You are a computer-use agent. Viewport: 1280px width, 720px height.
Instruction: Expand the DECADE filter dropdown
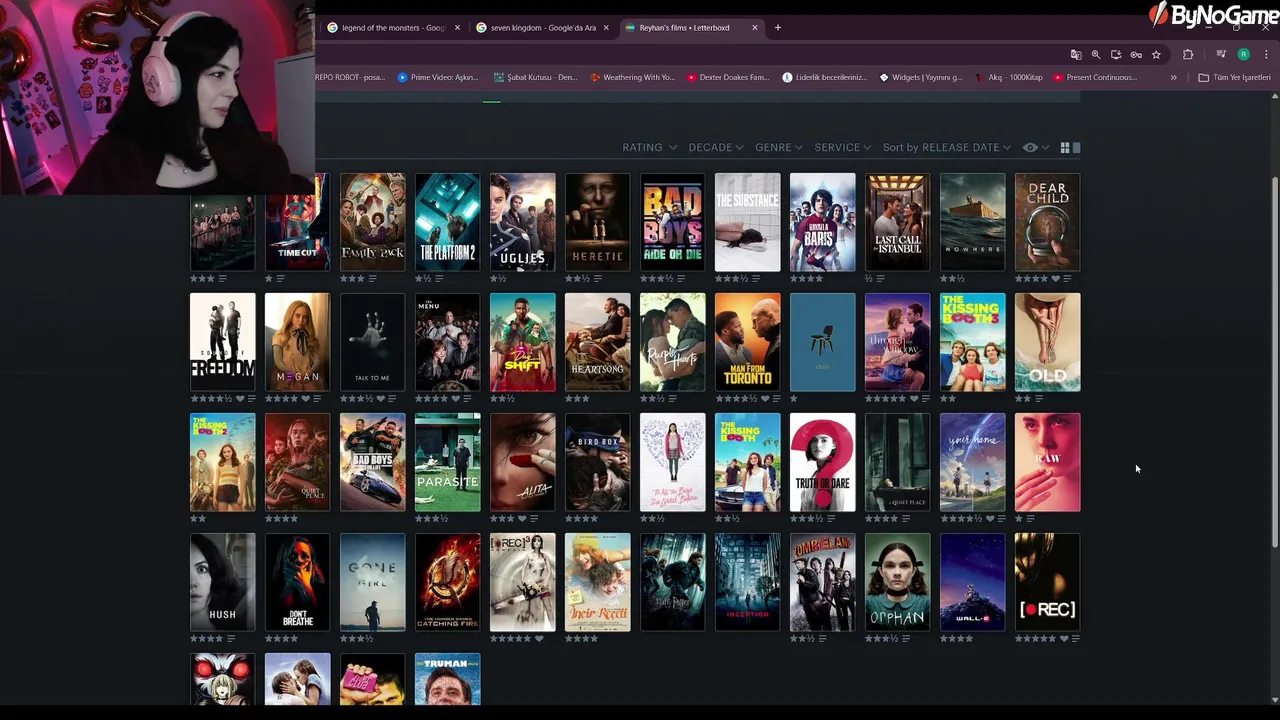click(x=716, y=147)
